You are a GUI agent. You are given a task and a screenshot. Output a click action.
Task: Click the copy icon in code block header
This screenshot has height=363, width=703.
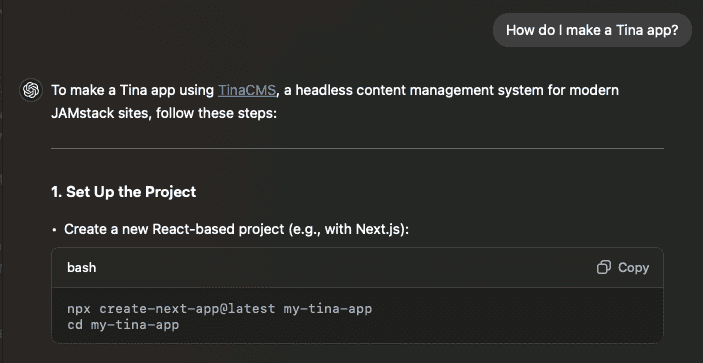tap(604, 268)
